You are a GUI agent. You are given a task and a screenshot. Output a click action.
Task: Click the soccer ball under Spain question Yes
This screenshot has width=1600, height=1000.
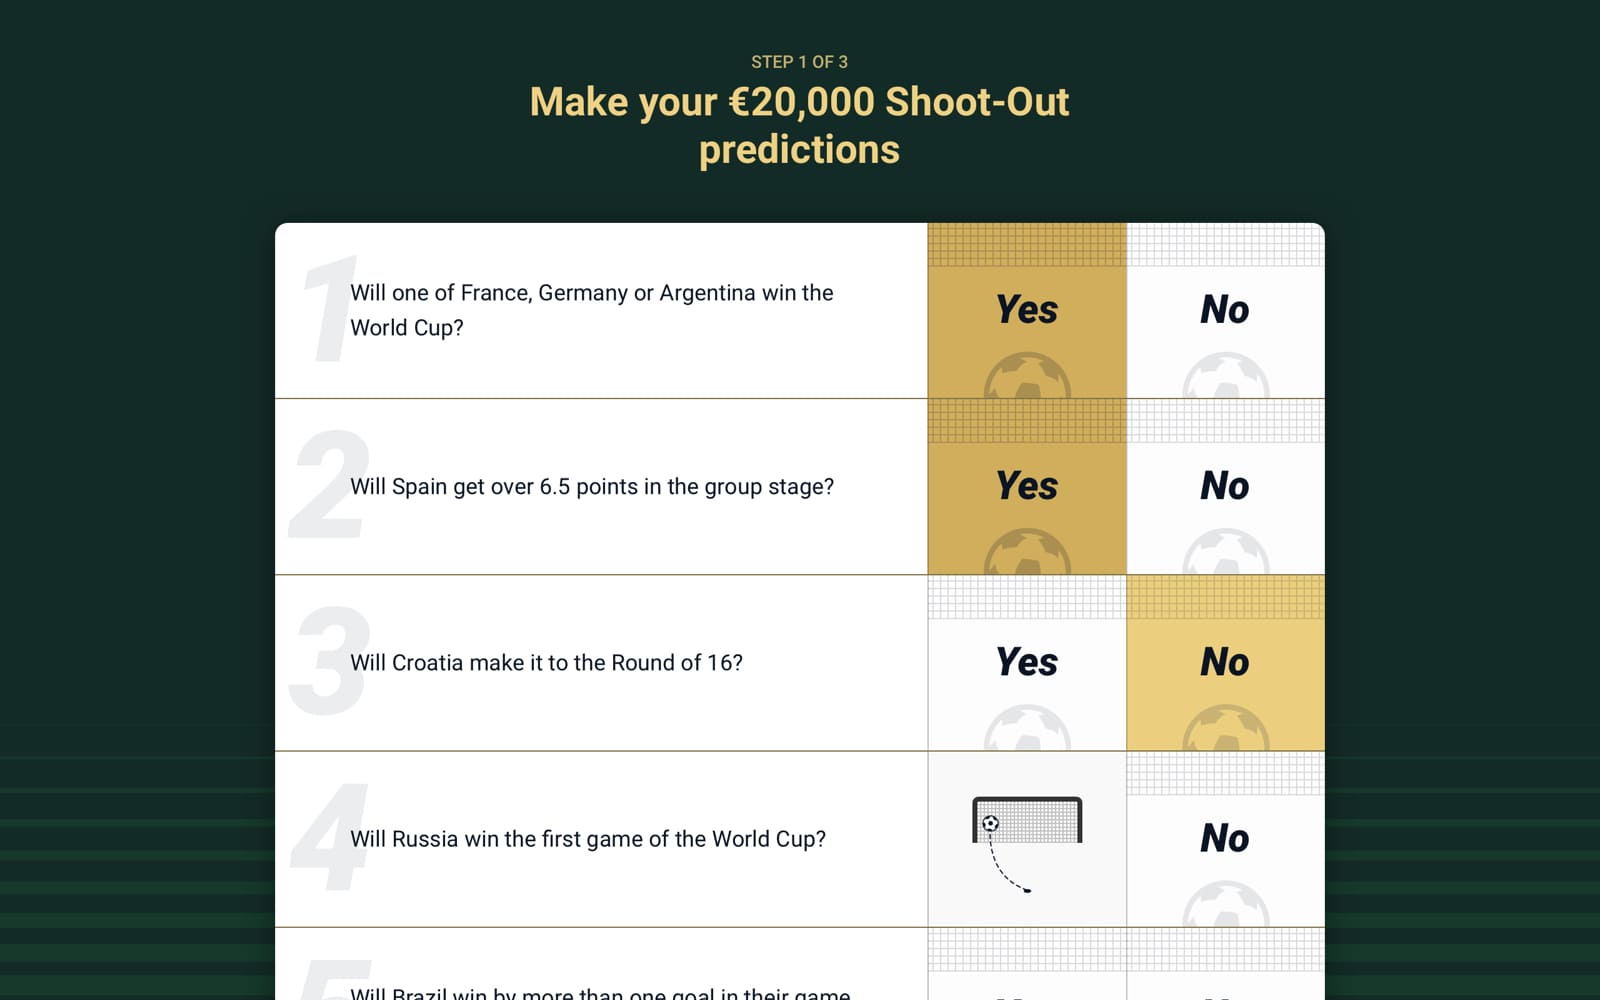(x=1027, y=553)
